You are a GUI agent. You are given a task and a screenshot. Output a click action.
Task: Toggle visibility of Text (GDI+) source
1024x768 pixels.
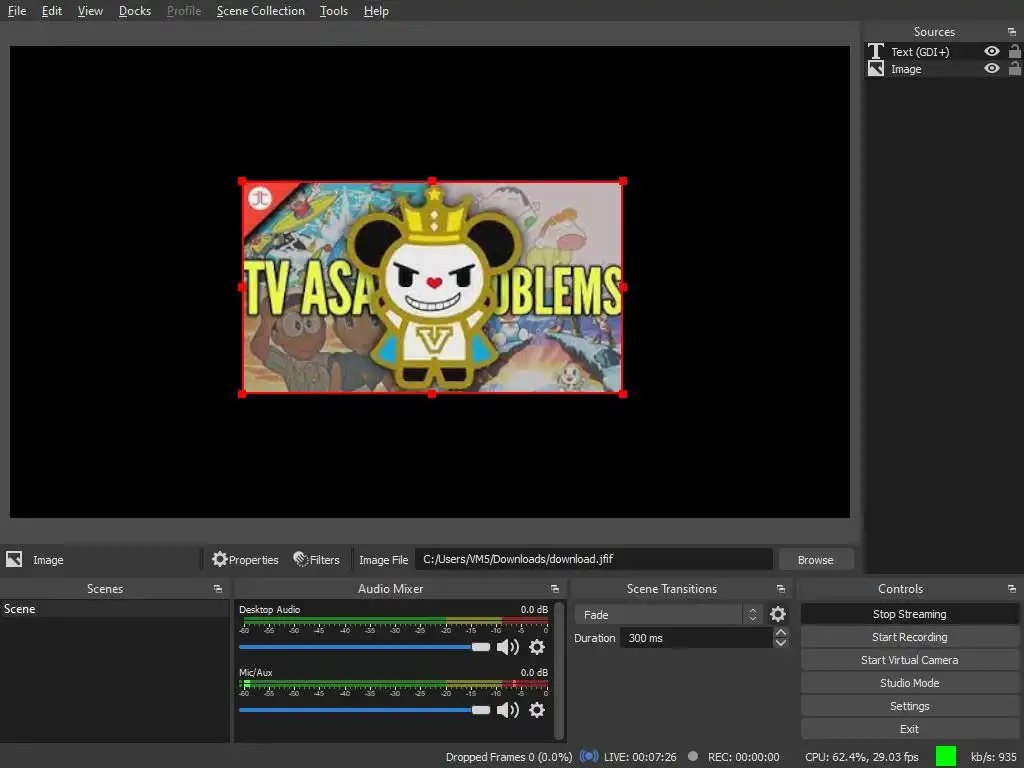pos(991,51)
